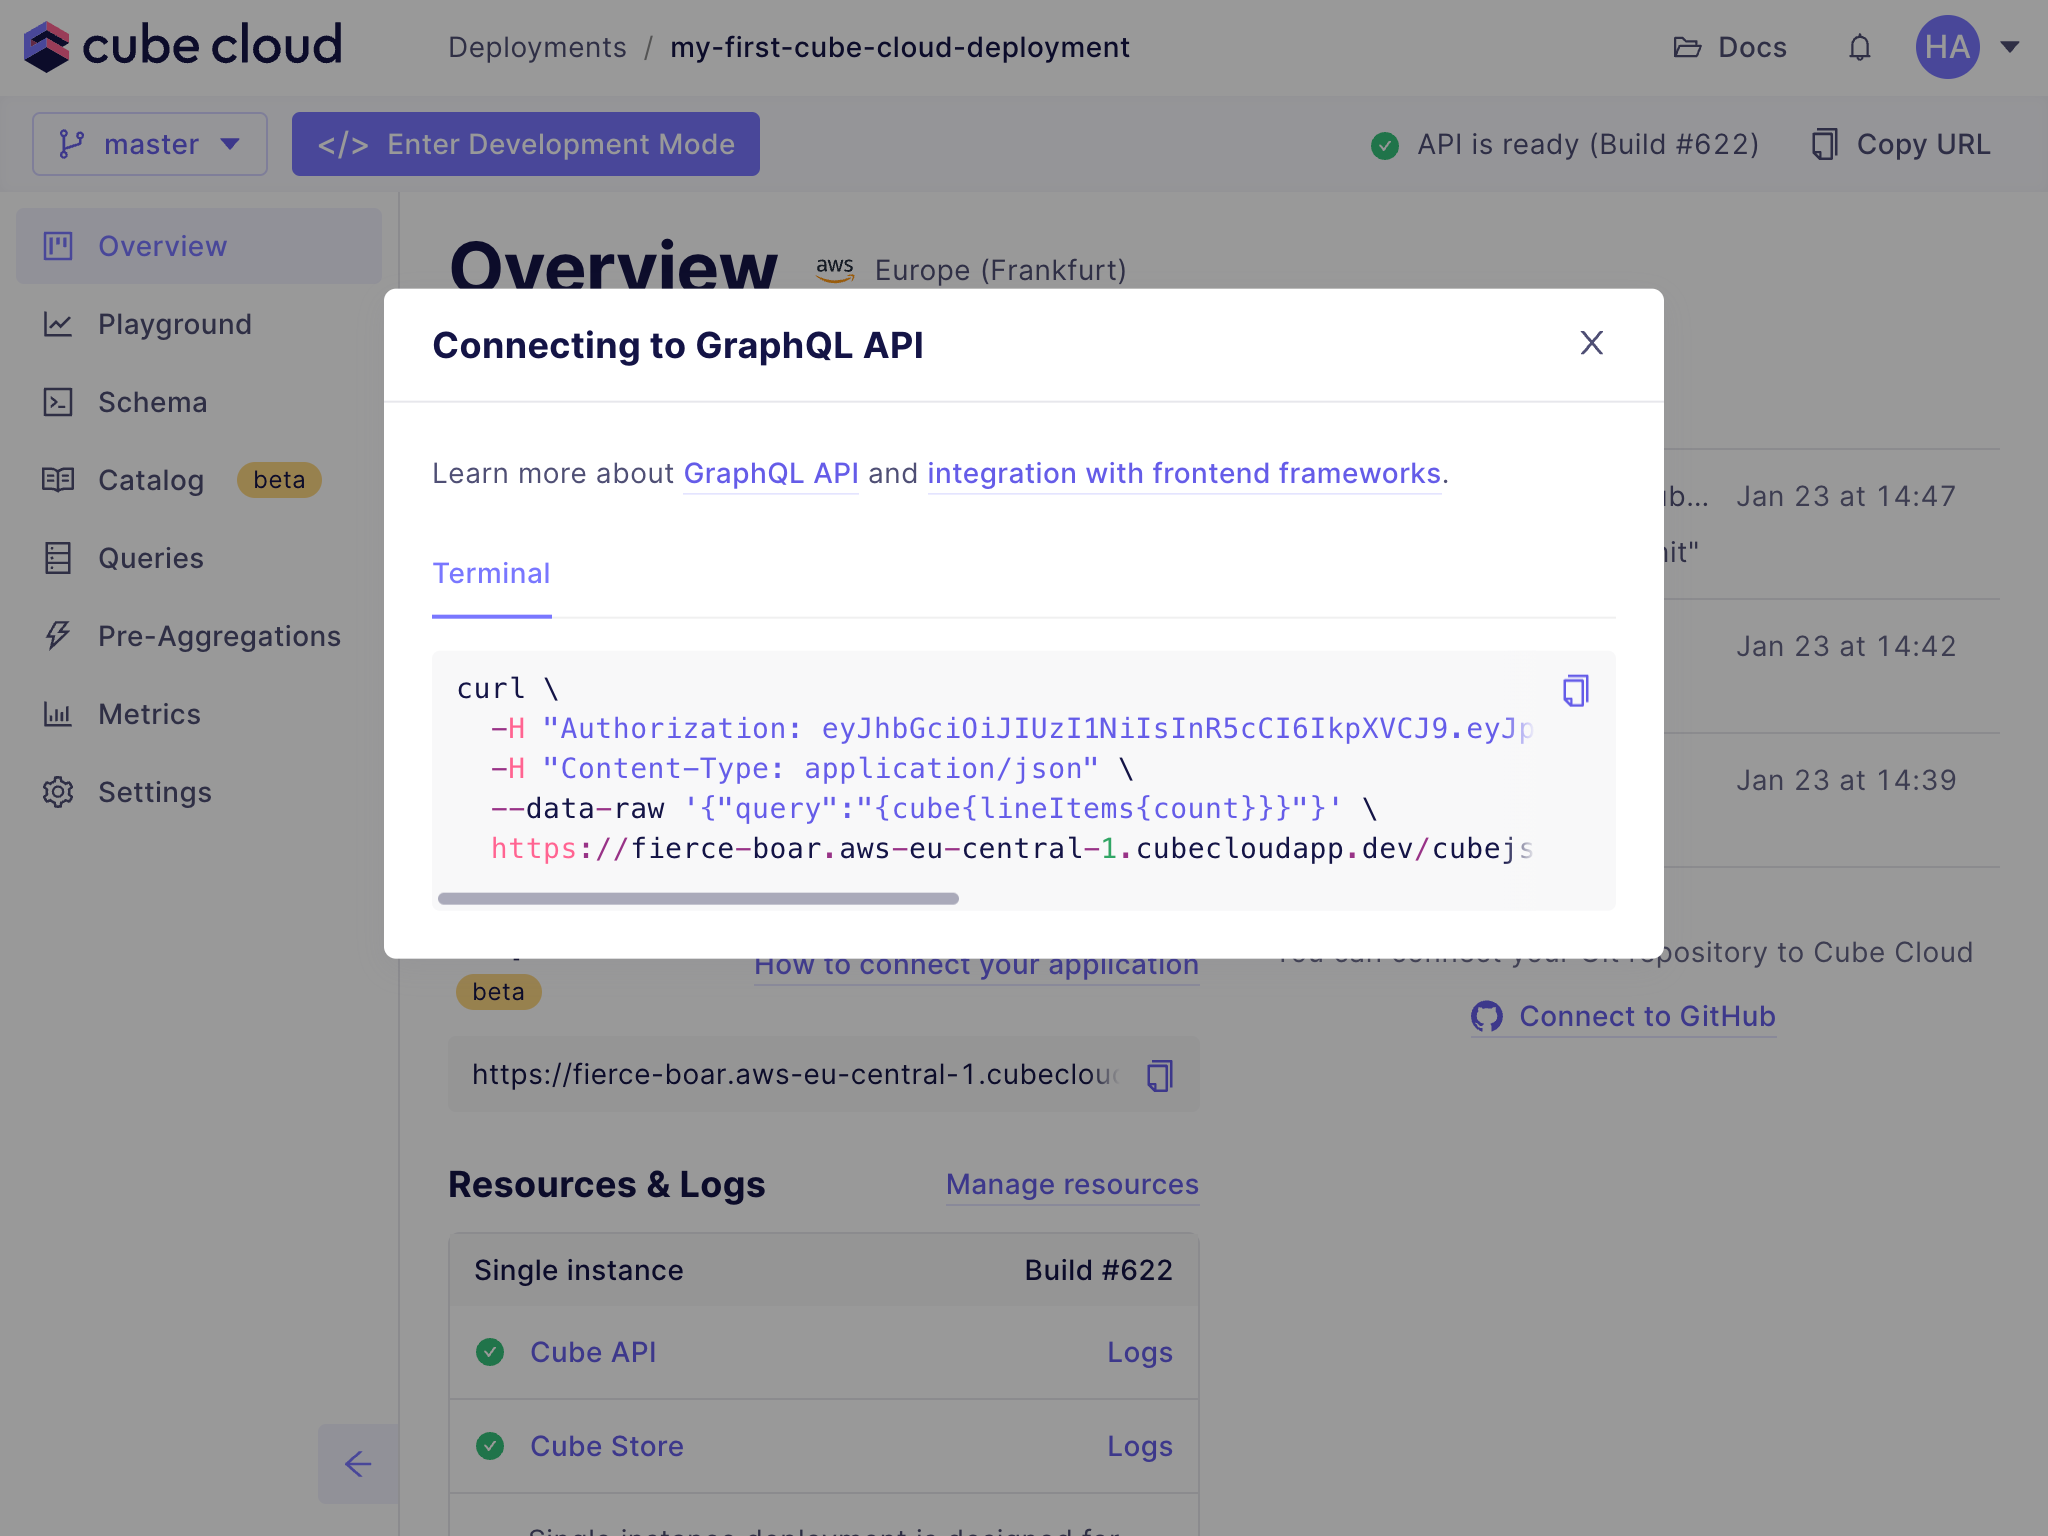
Task: Select the Terminal tab
Action: point(491,574)
